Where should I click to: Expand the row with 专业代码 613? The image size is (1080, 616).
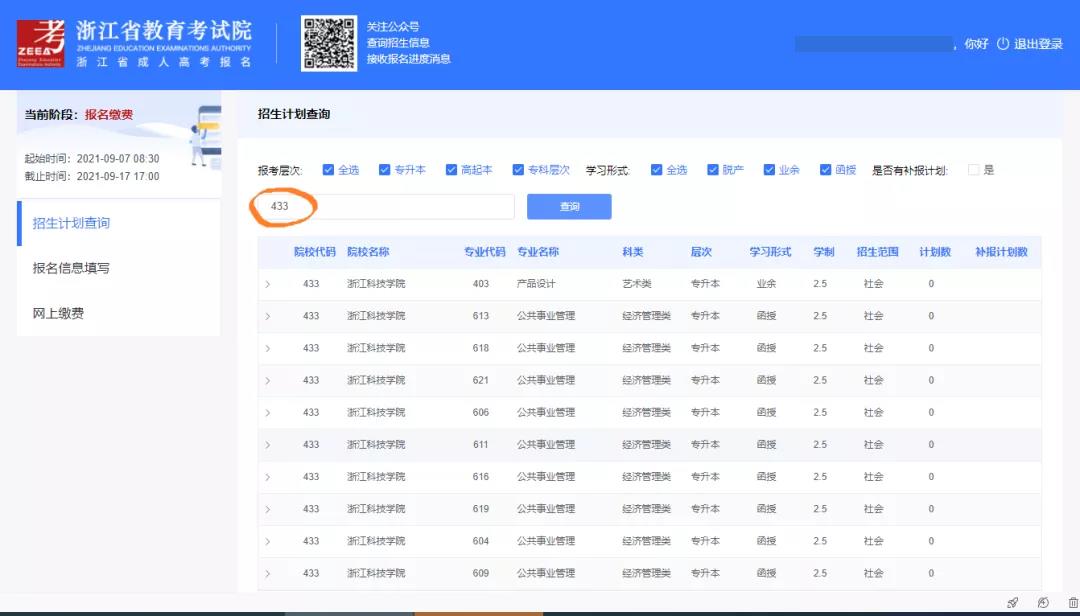click(267, 315)
